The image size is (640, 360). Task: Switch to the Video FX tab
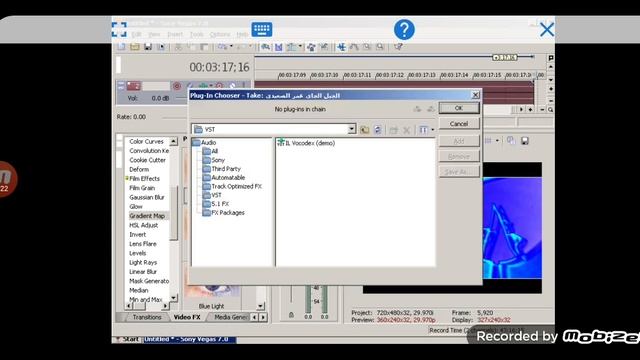(187, 317)
